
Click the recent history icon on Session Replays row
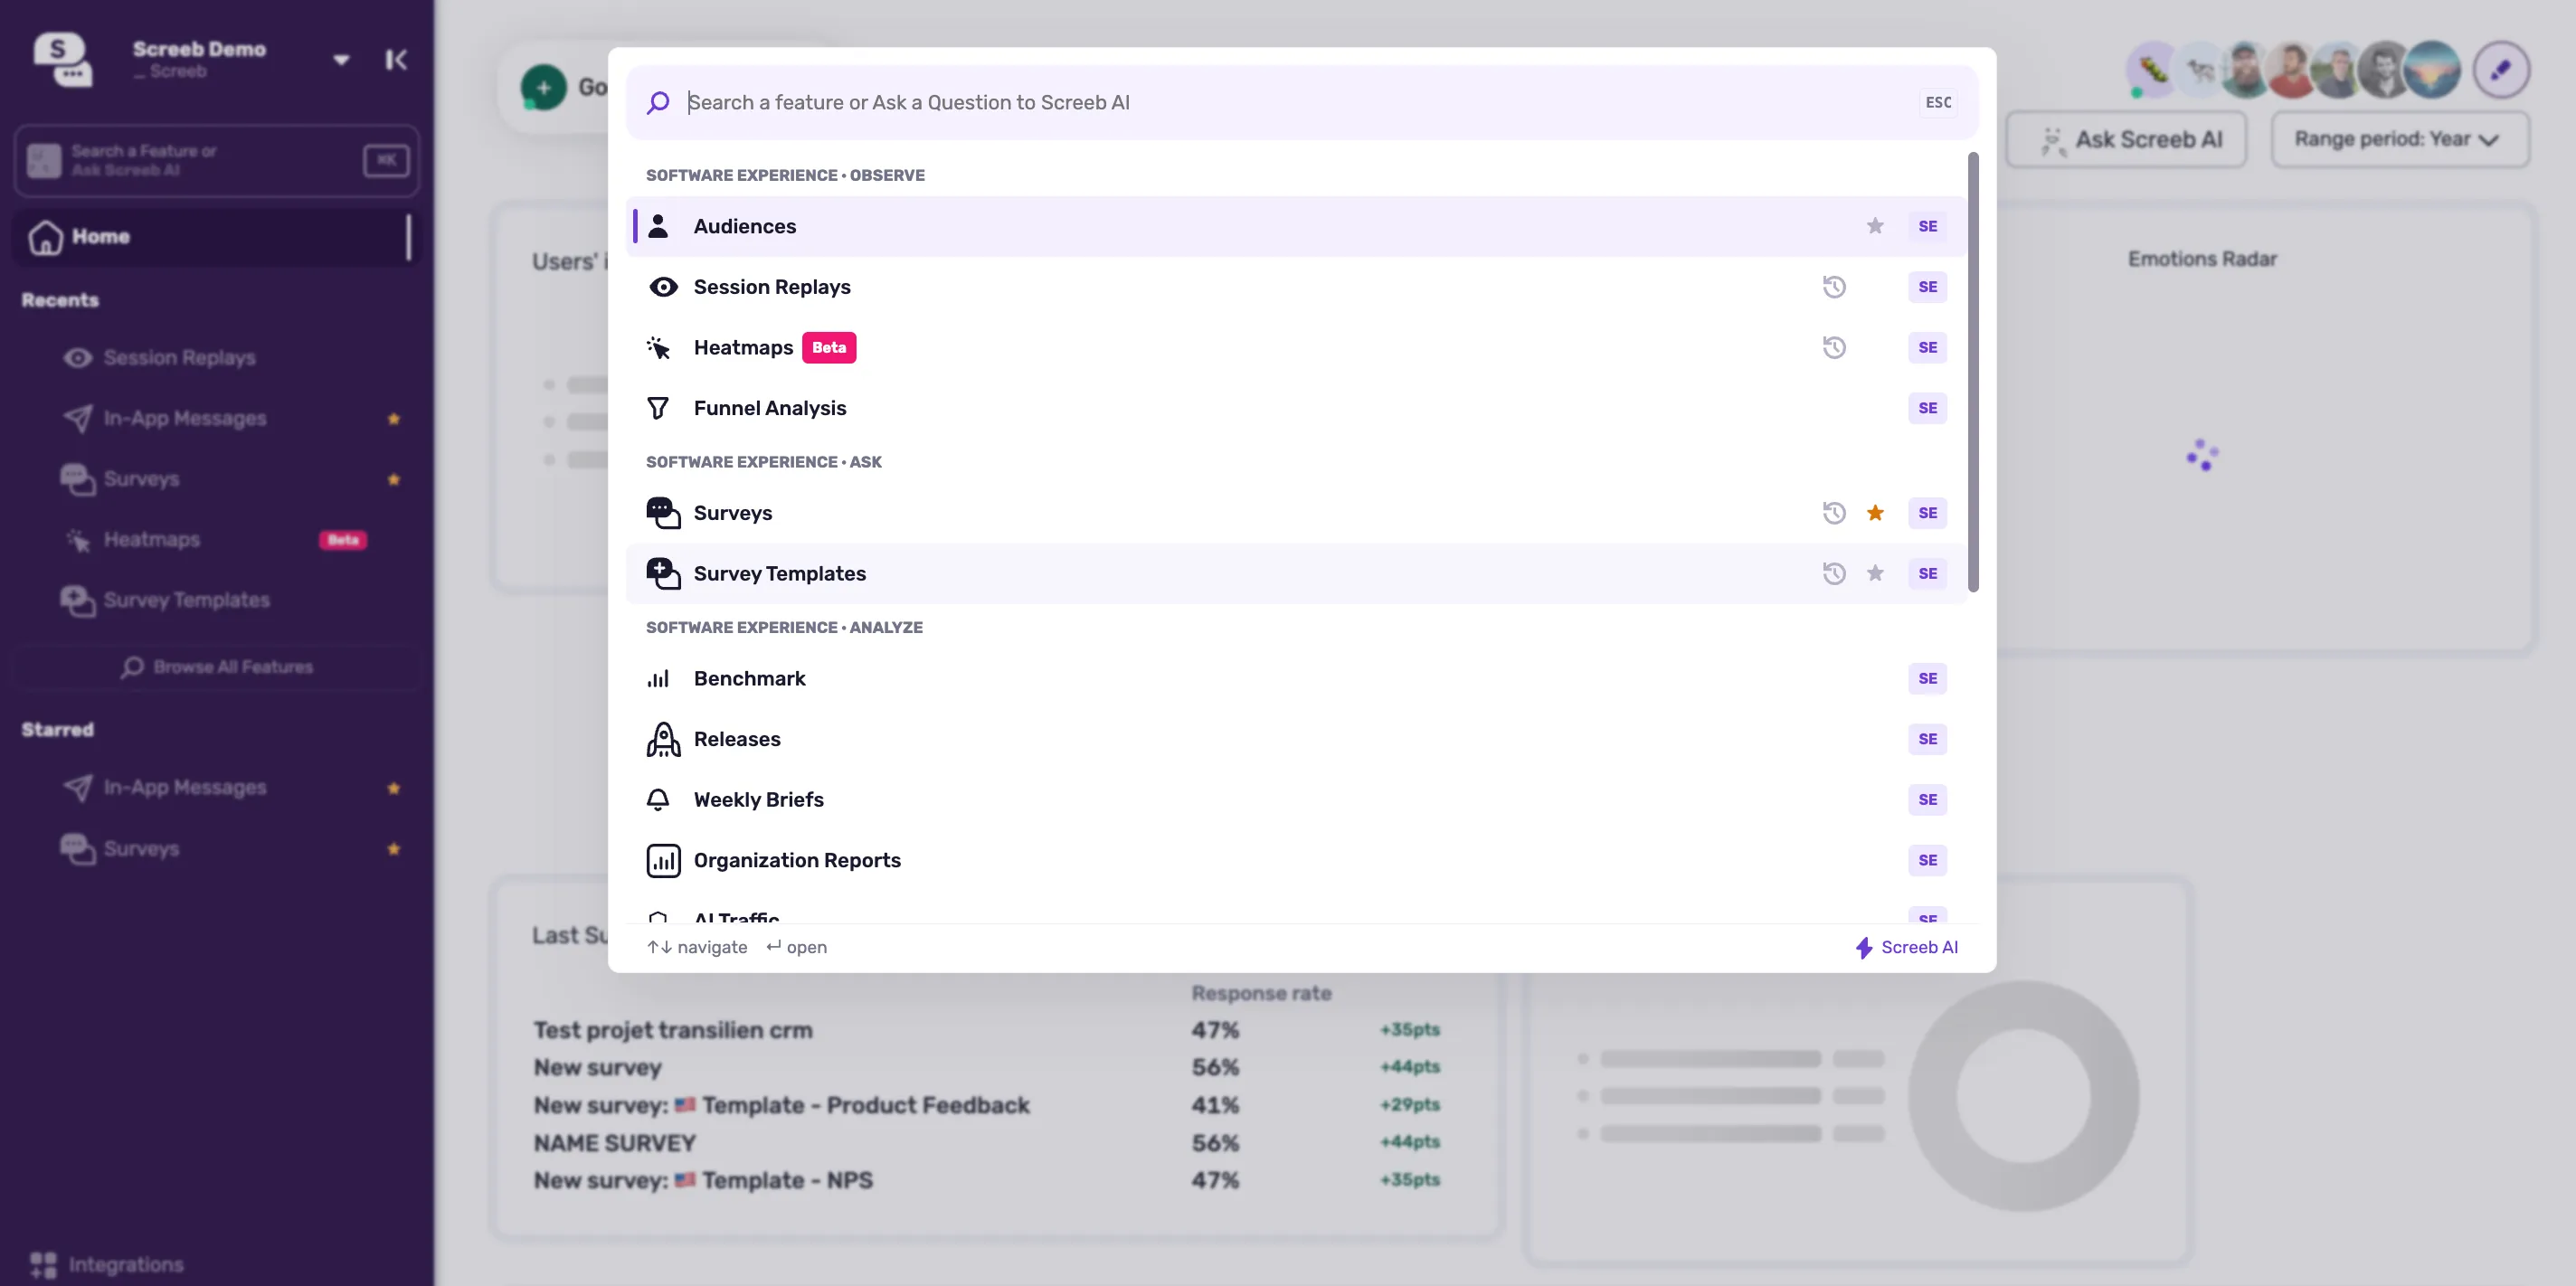pos(1834,287)
